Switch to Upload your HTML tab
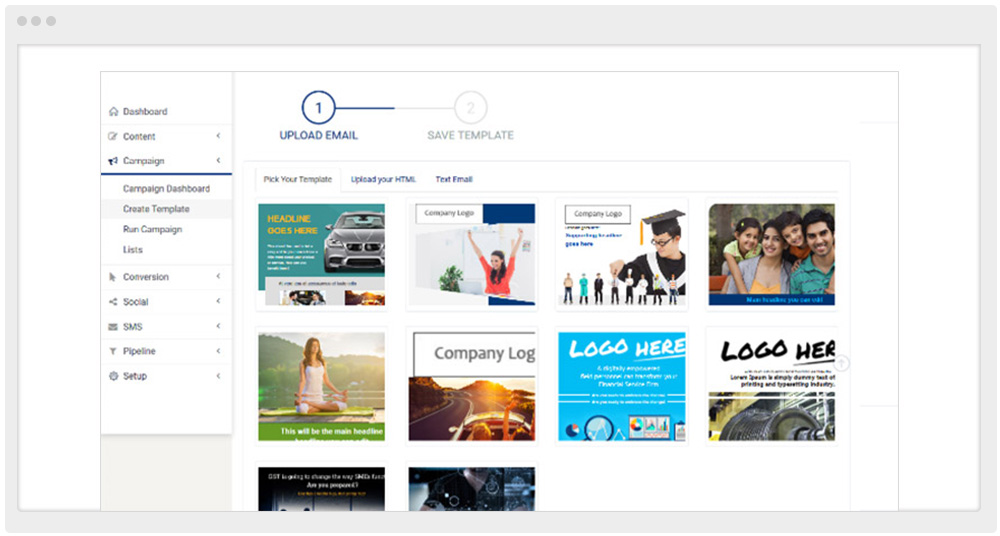Screen dimensions: 1000x536 (x=383, y=179)
